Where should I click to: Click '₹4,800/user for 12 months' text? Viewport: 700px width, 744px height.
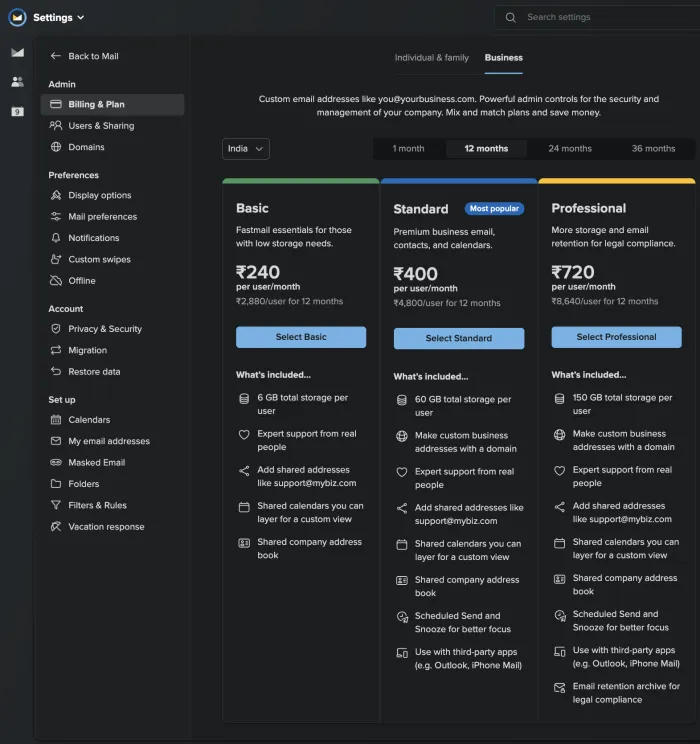pos(447,303)
